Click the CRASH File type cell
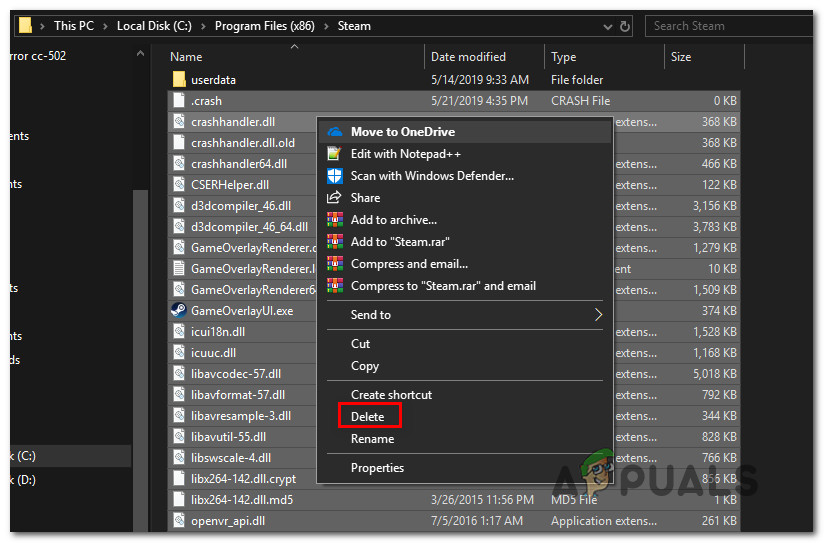Image resolution: width=824 pixels, height=543 pixels. [580, 100]
